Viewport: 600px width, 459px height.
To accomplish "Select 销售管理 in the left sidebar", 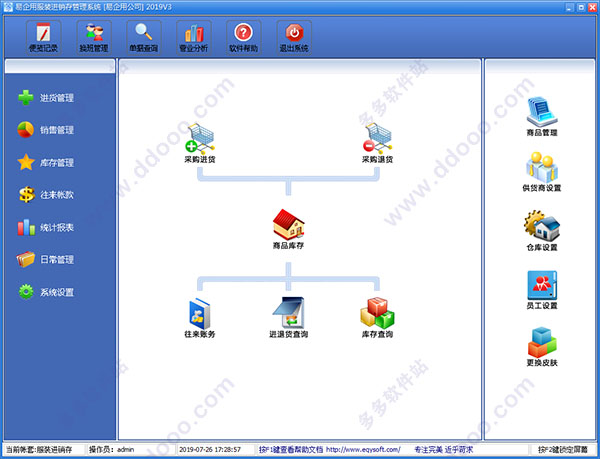I will tap(46, 130).
